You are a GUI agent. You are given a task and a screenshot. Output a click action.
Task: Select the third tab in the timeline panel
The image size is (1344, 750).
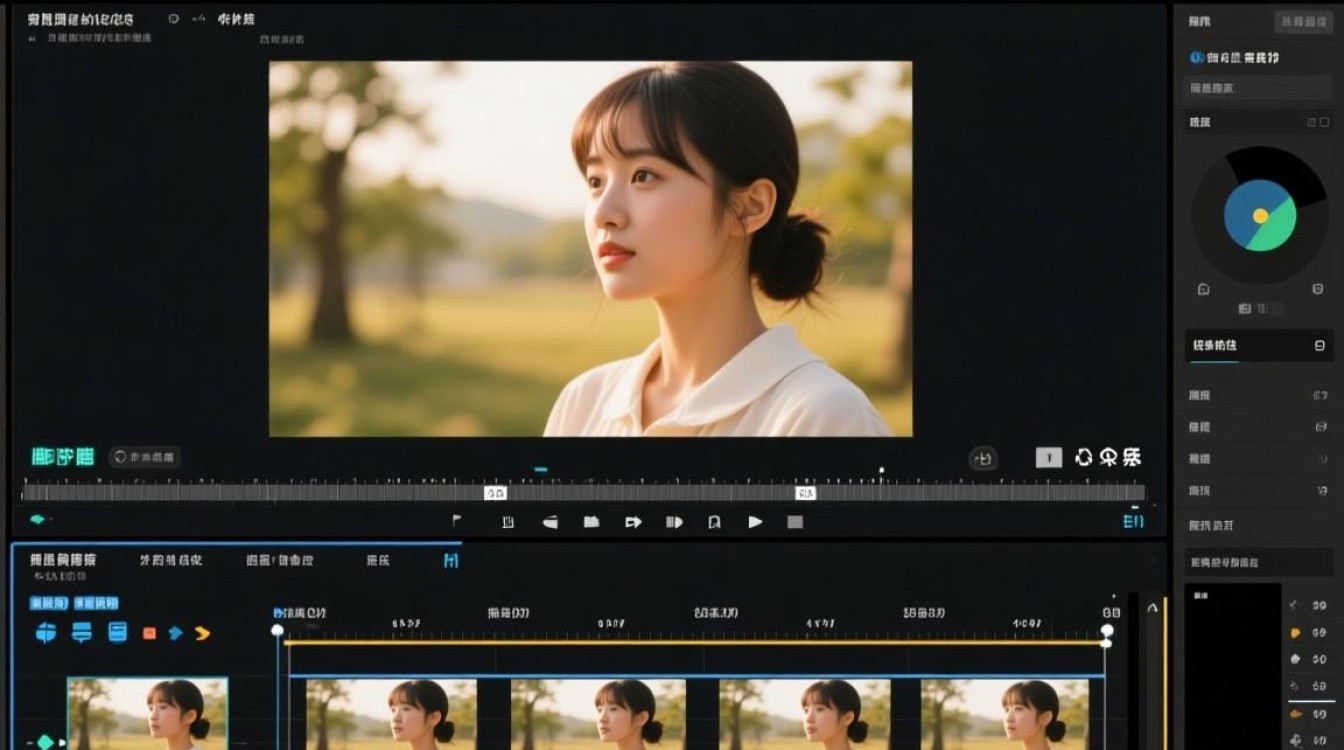[280, 560]
